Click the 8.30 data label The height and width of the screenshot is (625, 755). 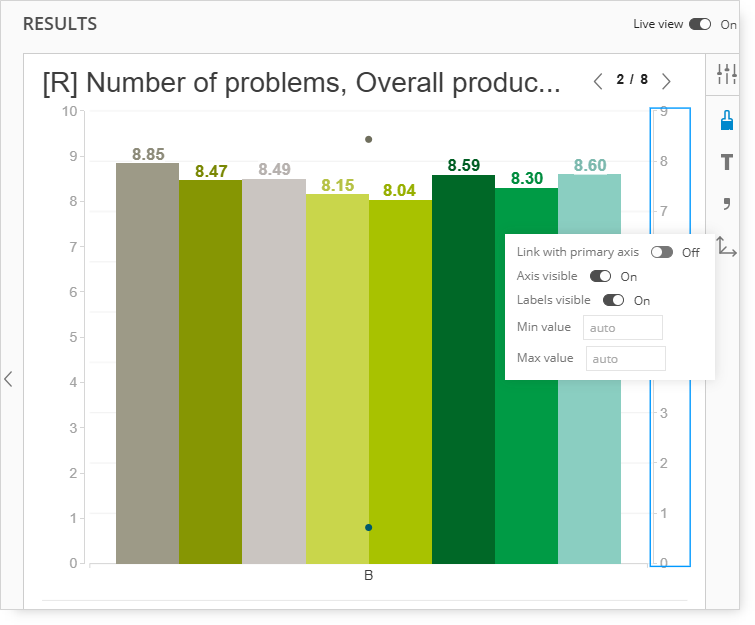click(x=527, y=178)
